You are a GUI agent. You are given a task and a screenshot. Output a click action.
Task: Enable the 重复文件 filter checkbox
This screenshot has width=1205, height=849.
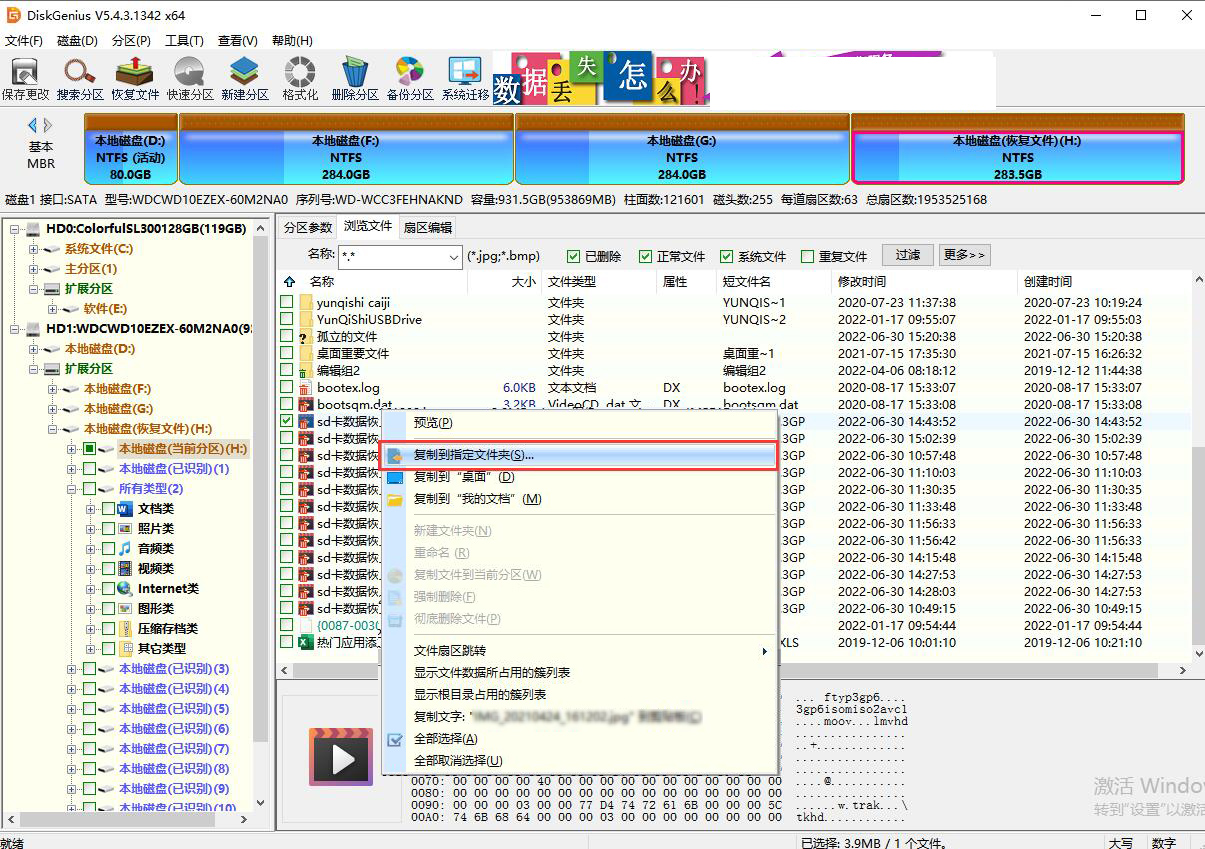[x=808, y=256]
